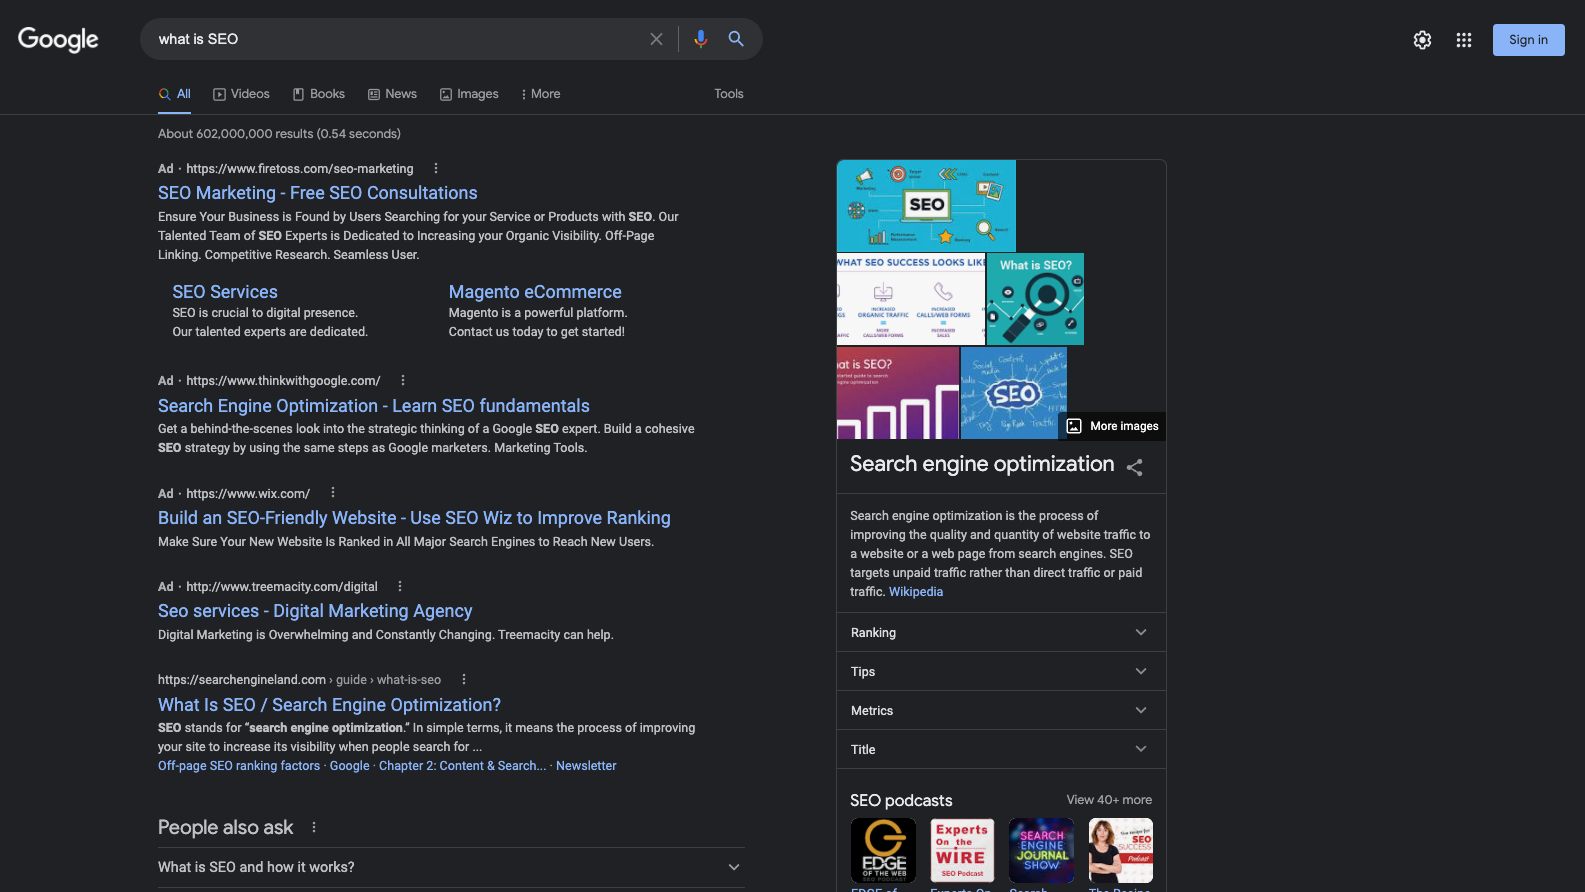This screenshot has width=1585, height=892.
Task: Click the Sign in button
Action: click(x=1528, y=40)
